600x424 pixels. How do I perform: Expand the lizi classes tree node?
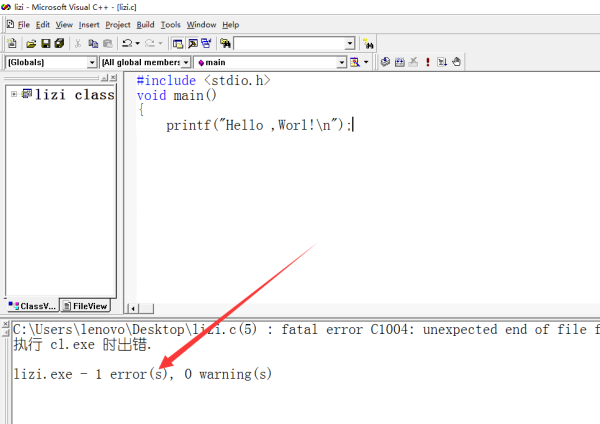tap(14, 95)
